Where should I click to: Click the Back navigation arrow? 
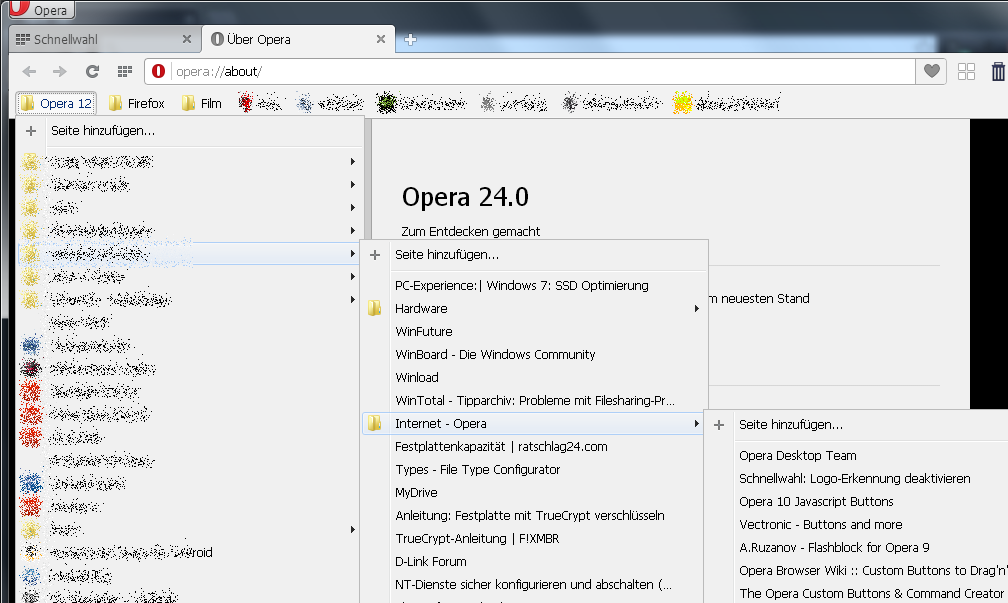pos(29,71)
